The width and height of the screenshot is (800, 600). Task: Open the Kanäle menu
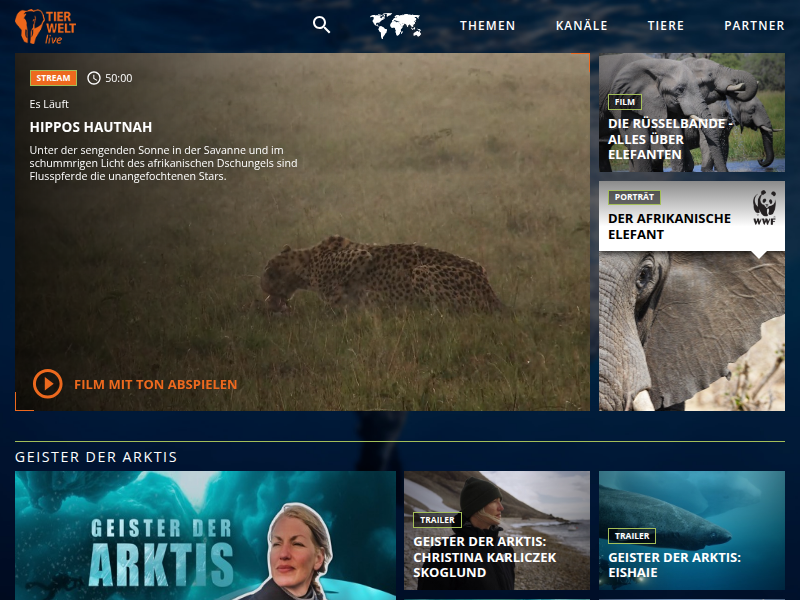tap(581, 26)
